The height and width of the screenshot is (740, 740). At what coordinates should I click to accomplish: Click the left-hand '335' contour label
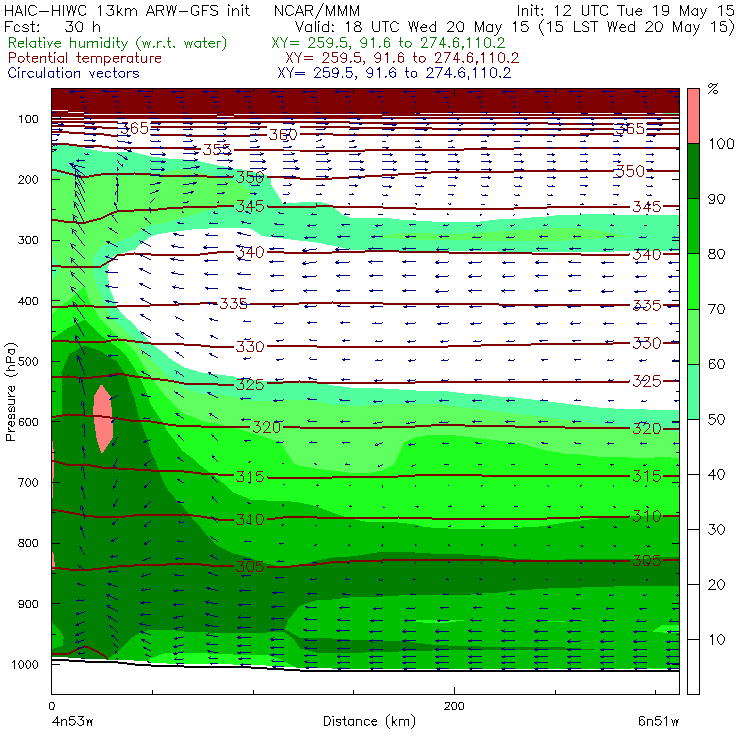coord(233,303)
